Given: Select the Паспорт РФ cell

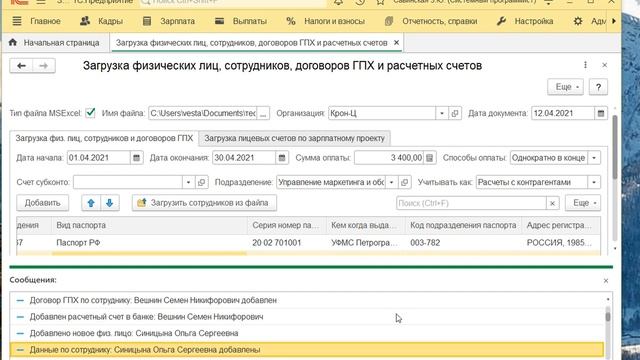Looking at the screenshot, I should point(149,242).
